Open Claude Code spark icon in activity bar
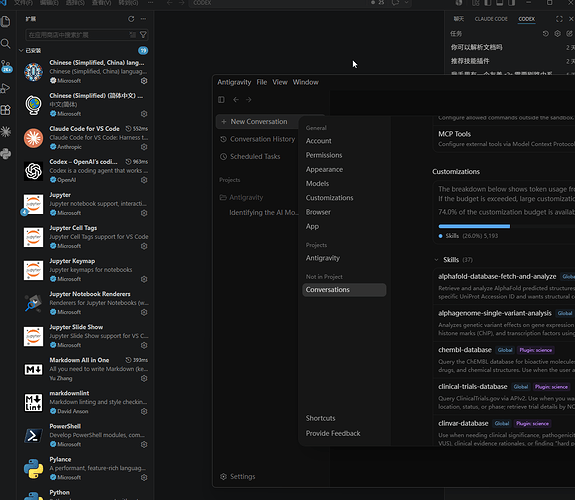575x500 pixels. (x=6, y=132)
